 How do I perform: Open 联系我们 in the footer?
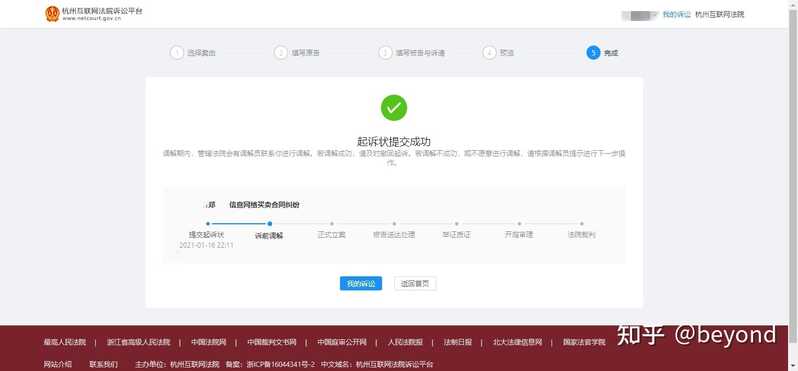point(103,364)
